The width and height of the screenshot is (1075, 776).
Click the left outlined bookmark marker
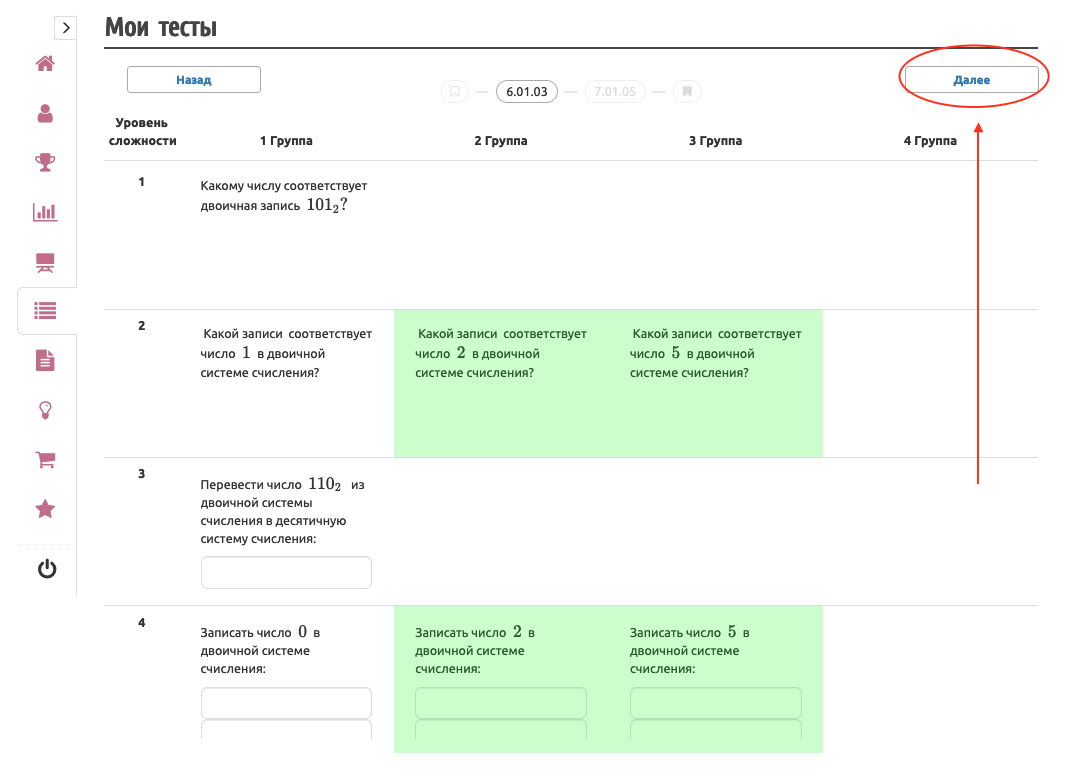click(455, 91)
